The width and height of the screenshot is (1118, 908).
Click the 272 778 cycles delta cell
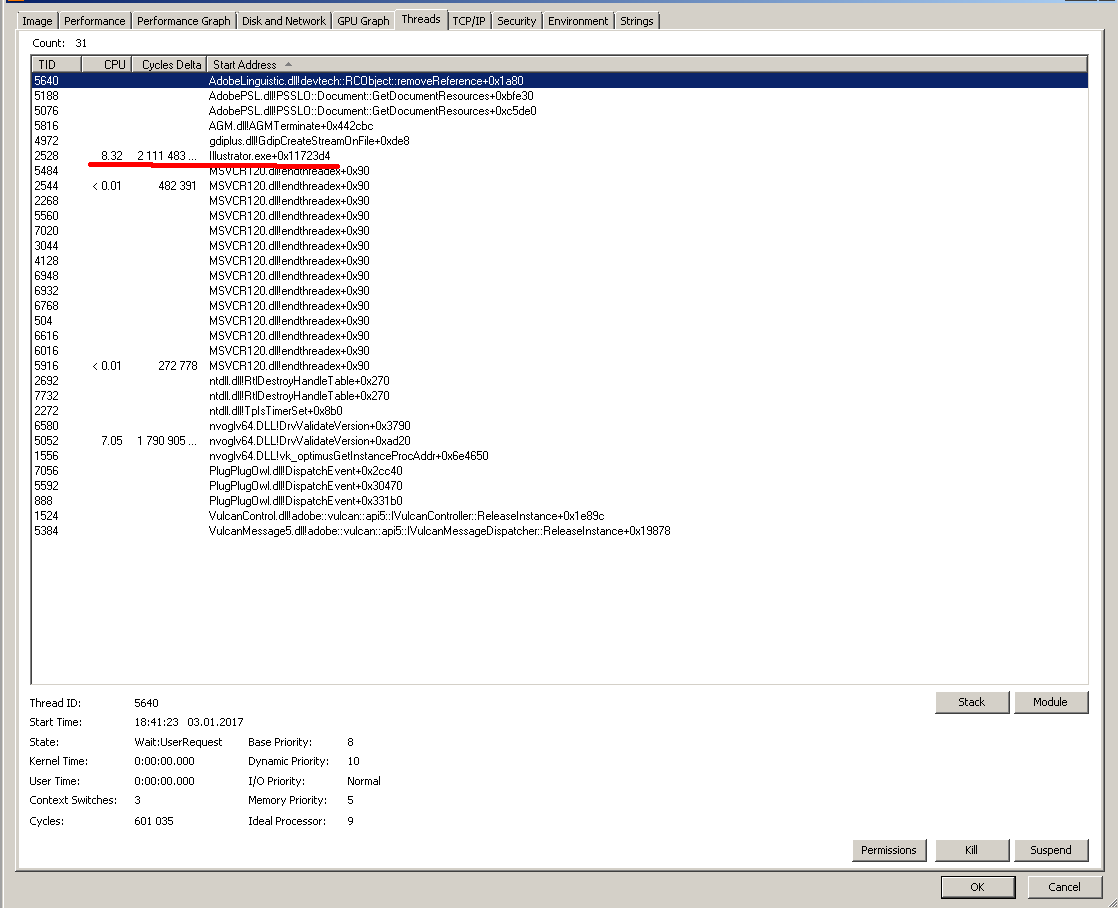pos(178,365)
